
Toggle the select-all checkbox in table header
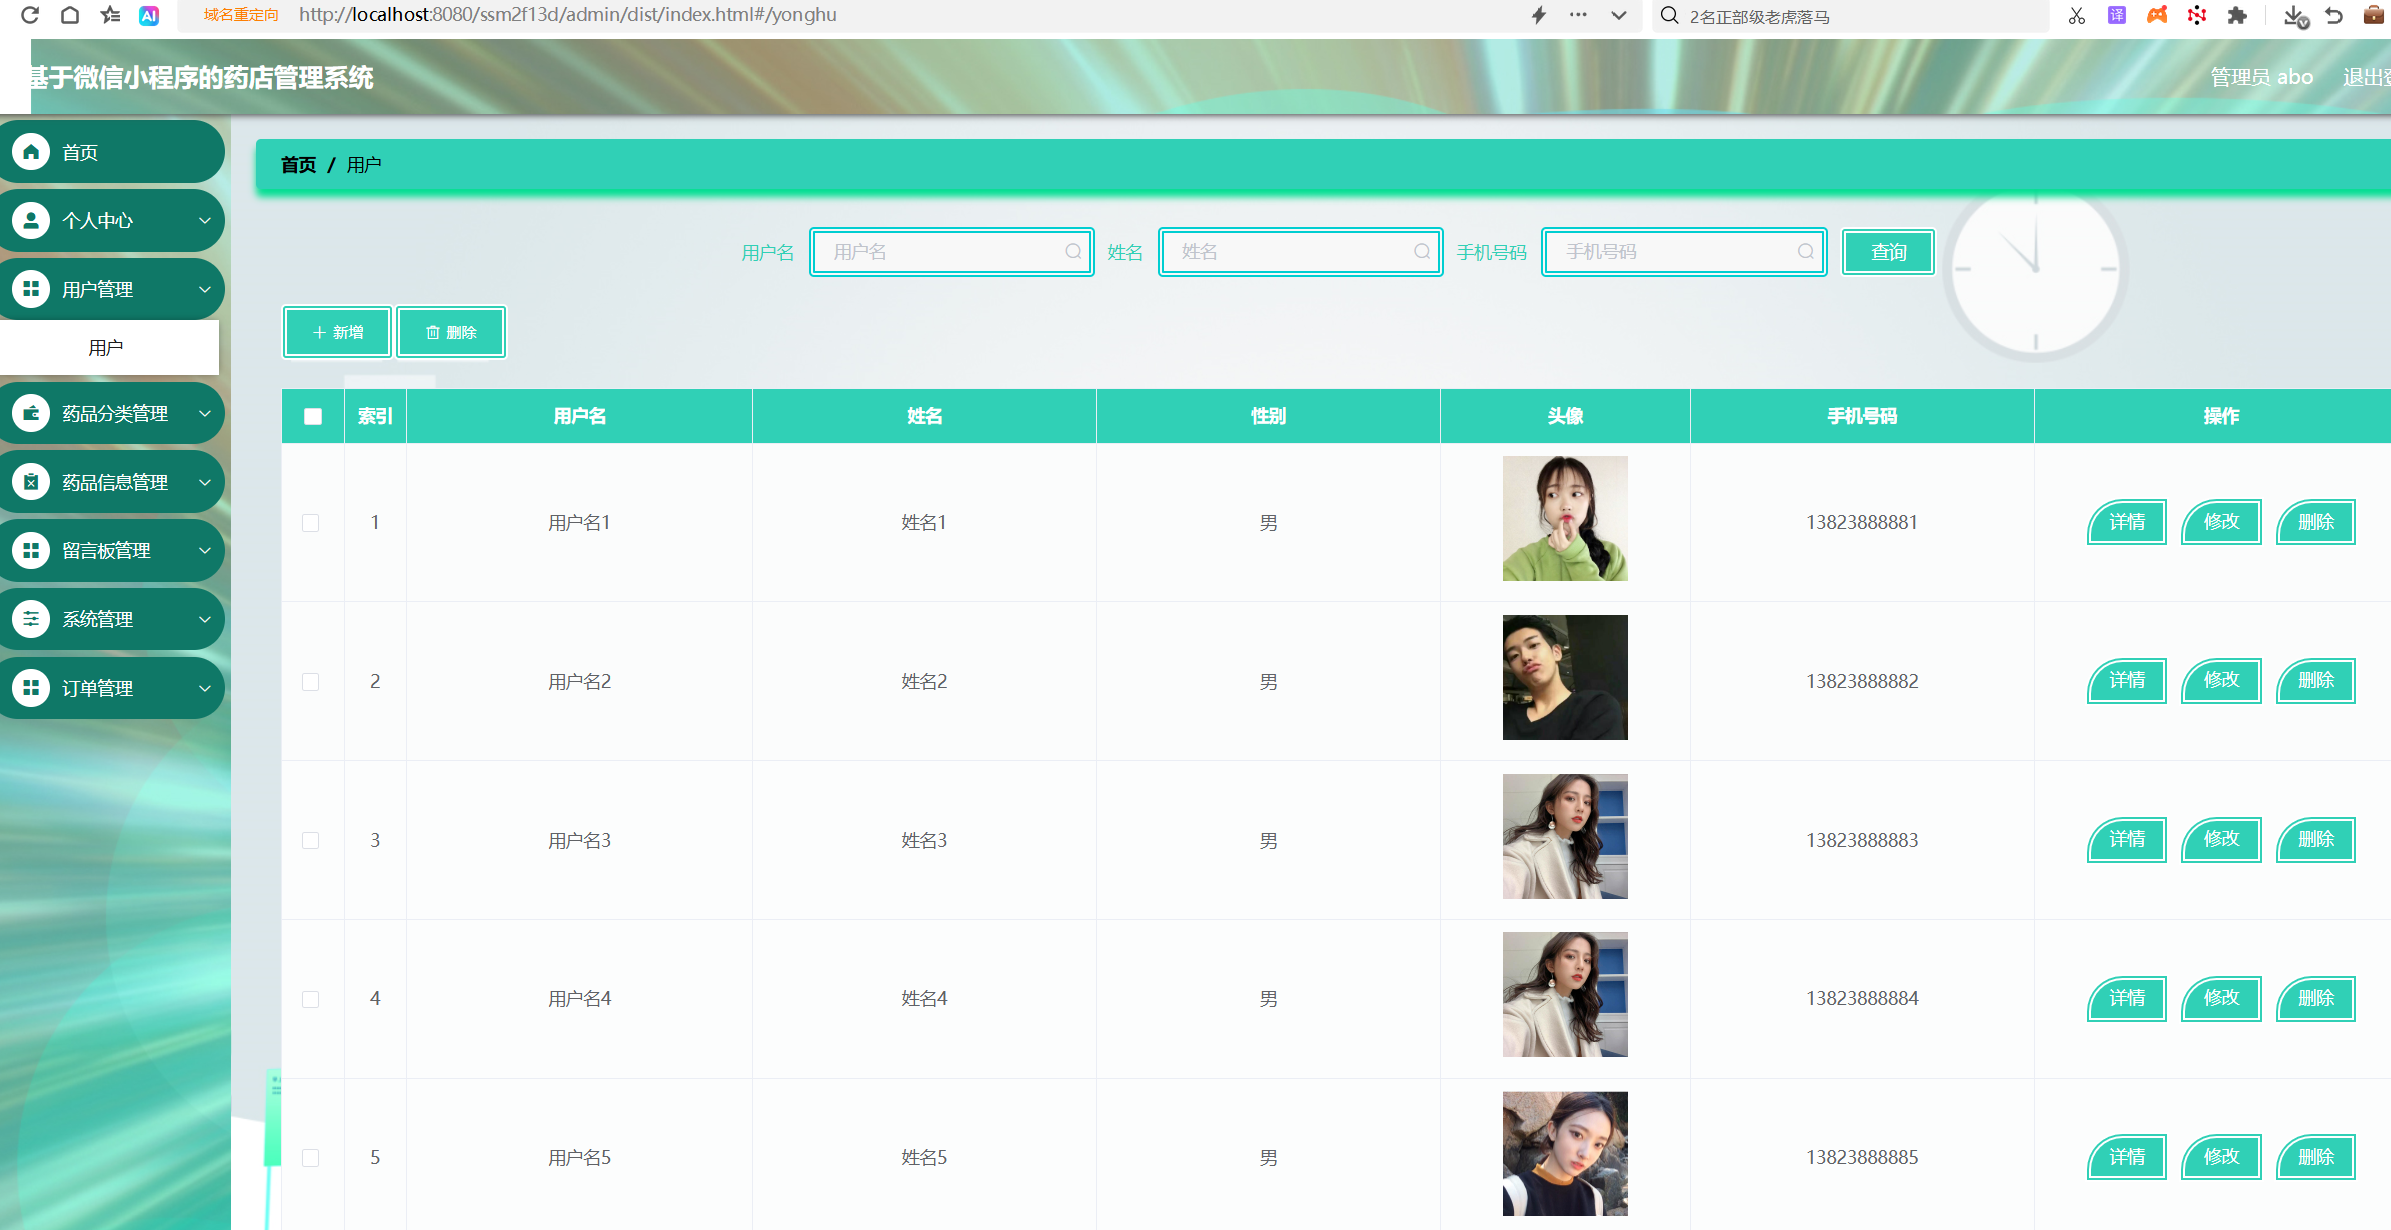(313, 416)
